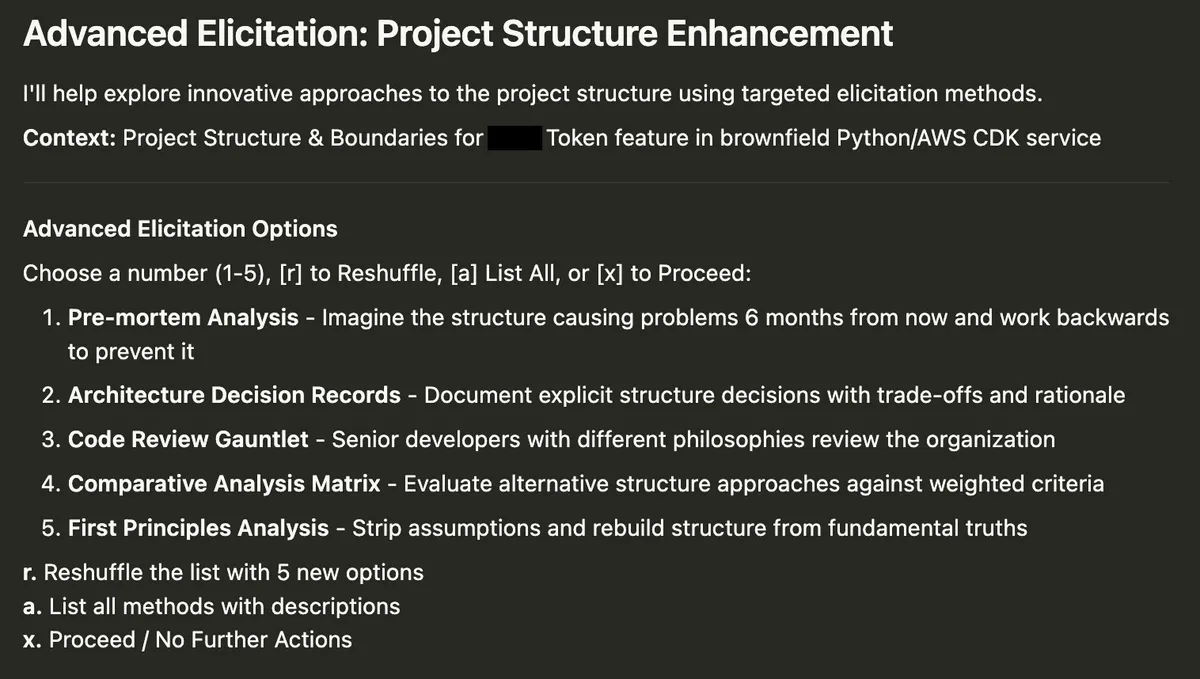The width and height of the screenshot is (1200, 679).
Task: Click the Advanced Elicitation main heading
Action: pos(457,35)
